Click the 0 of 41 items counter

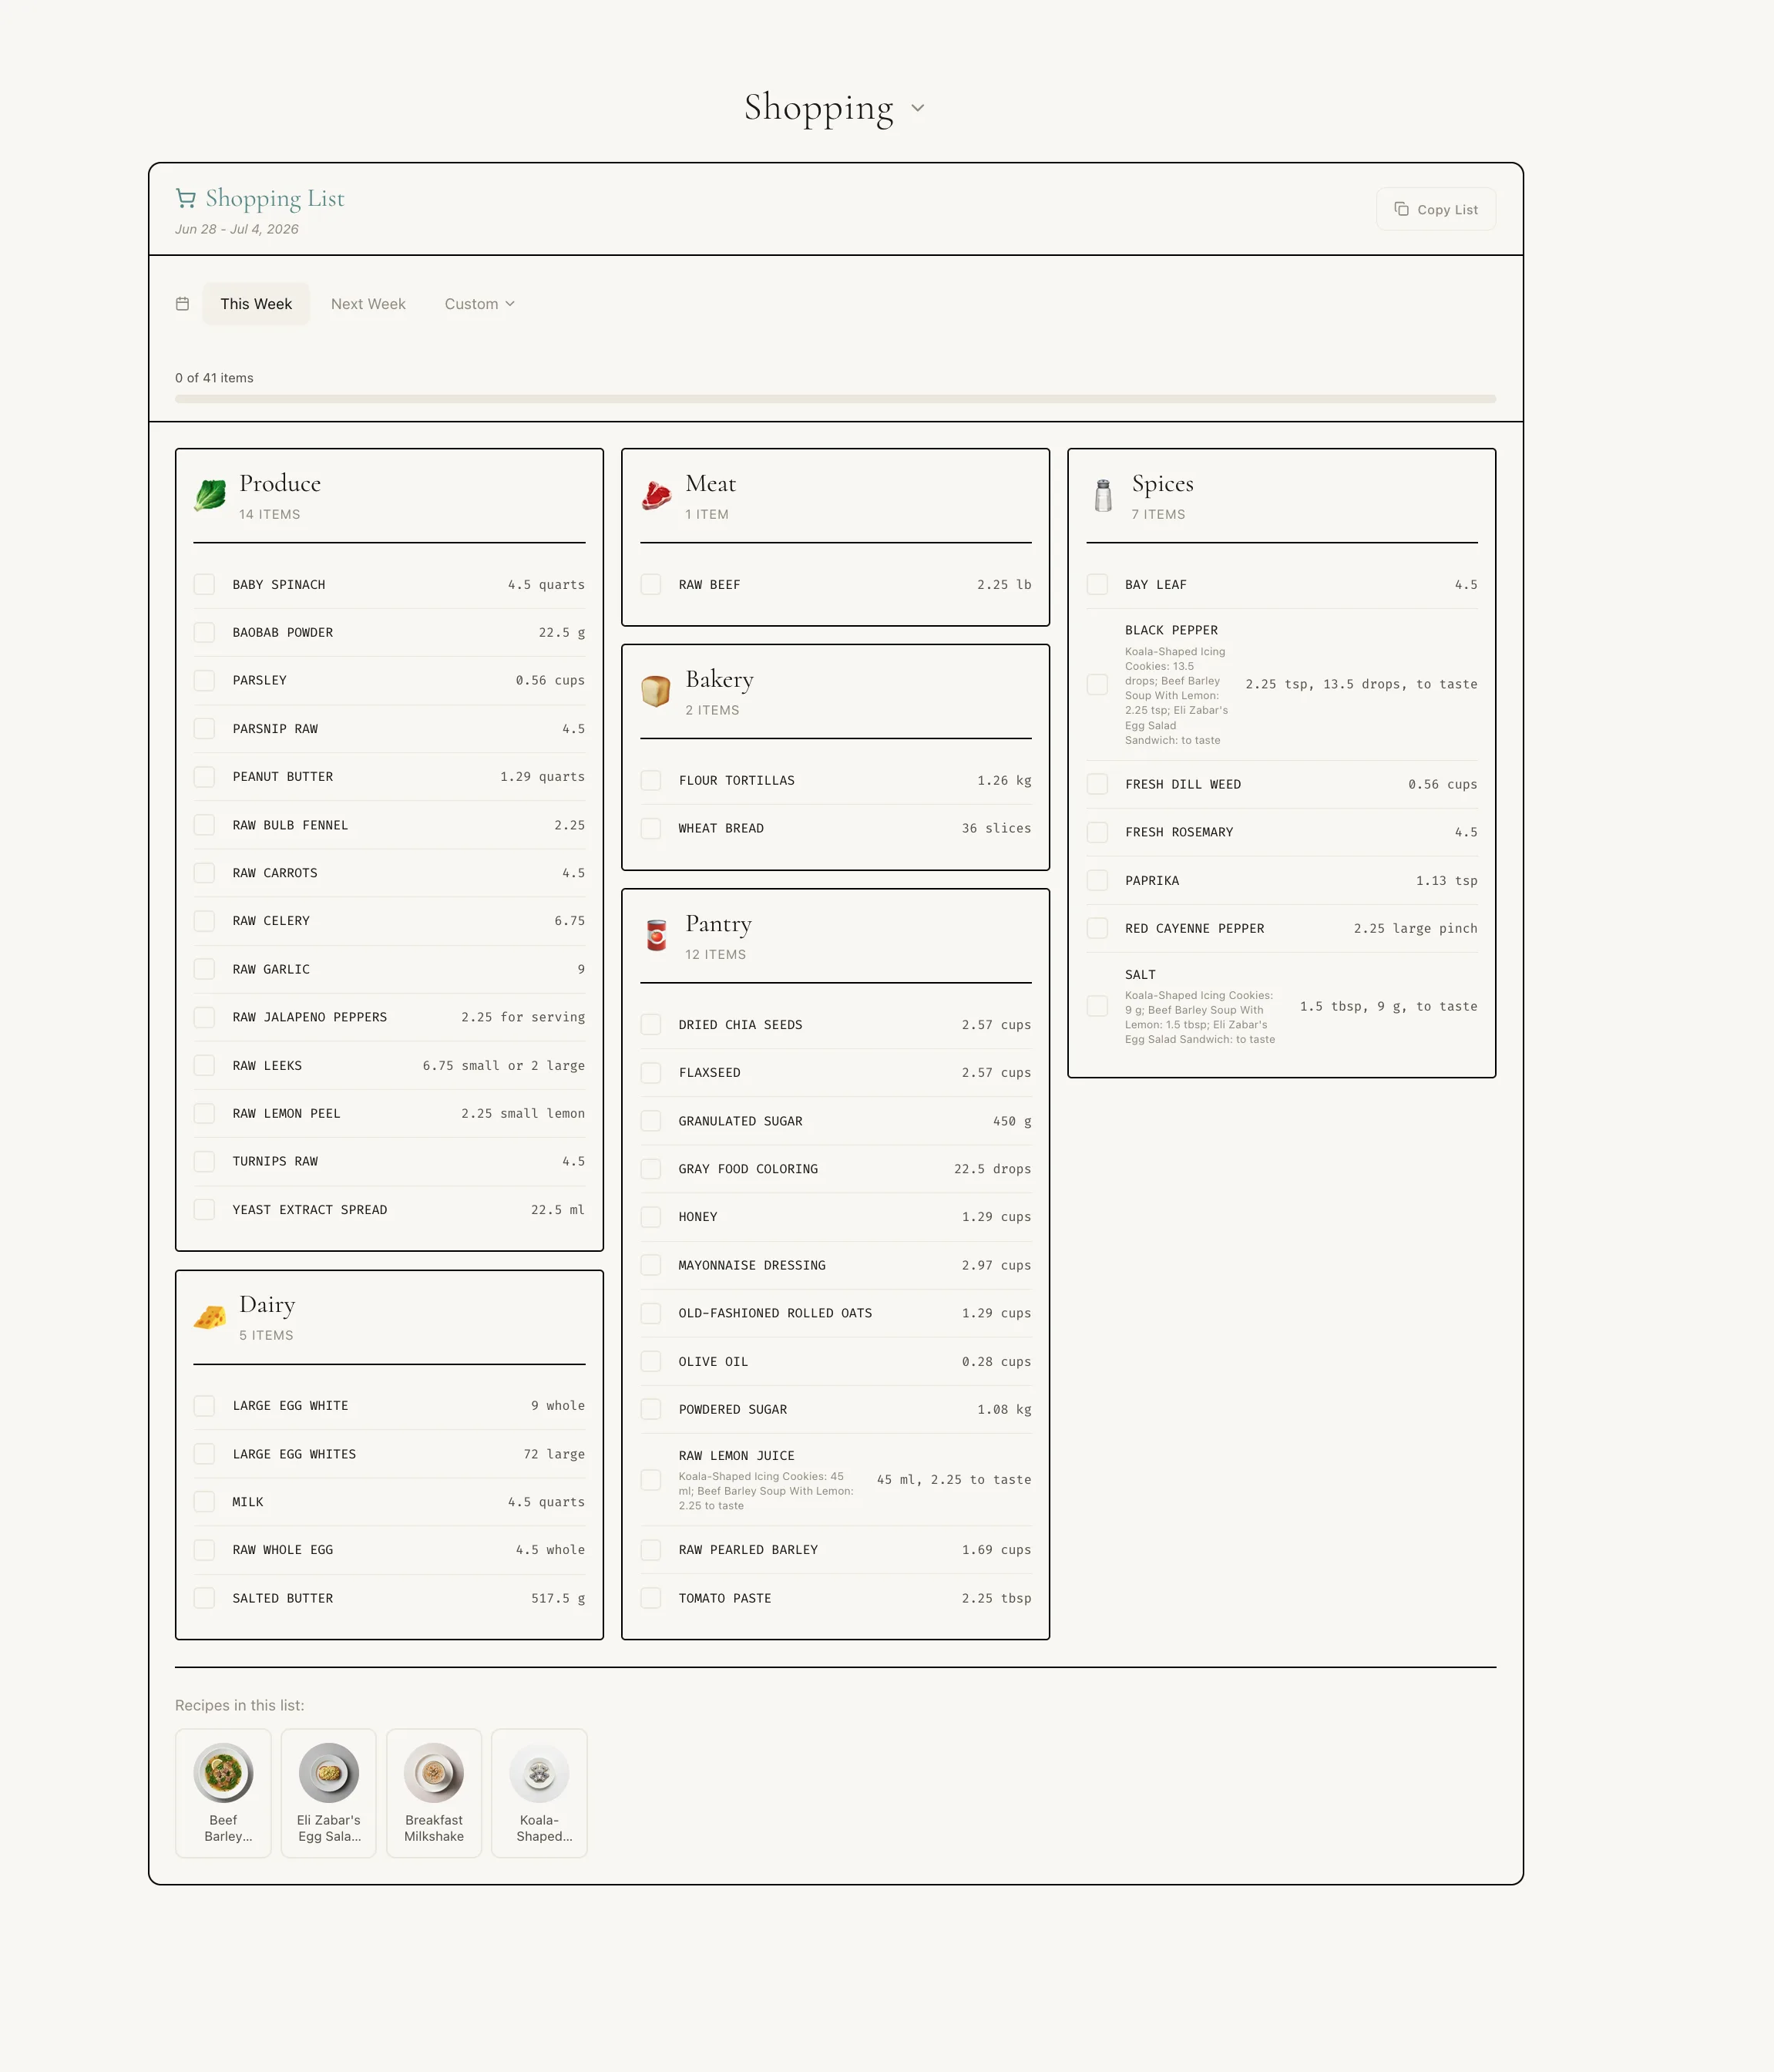click(214, 378)
